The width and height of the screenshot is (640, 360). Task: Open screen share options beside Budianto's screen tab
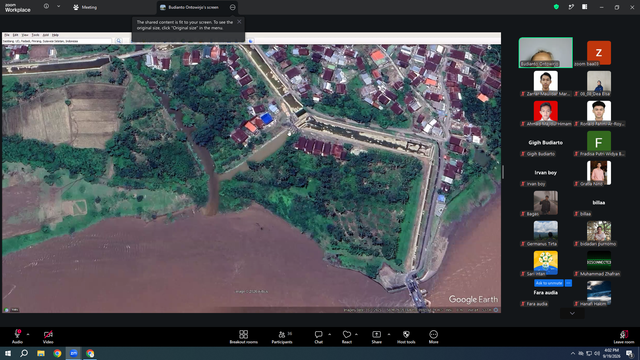click(x=232, y=7)
